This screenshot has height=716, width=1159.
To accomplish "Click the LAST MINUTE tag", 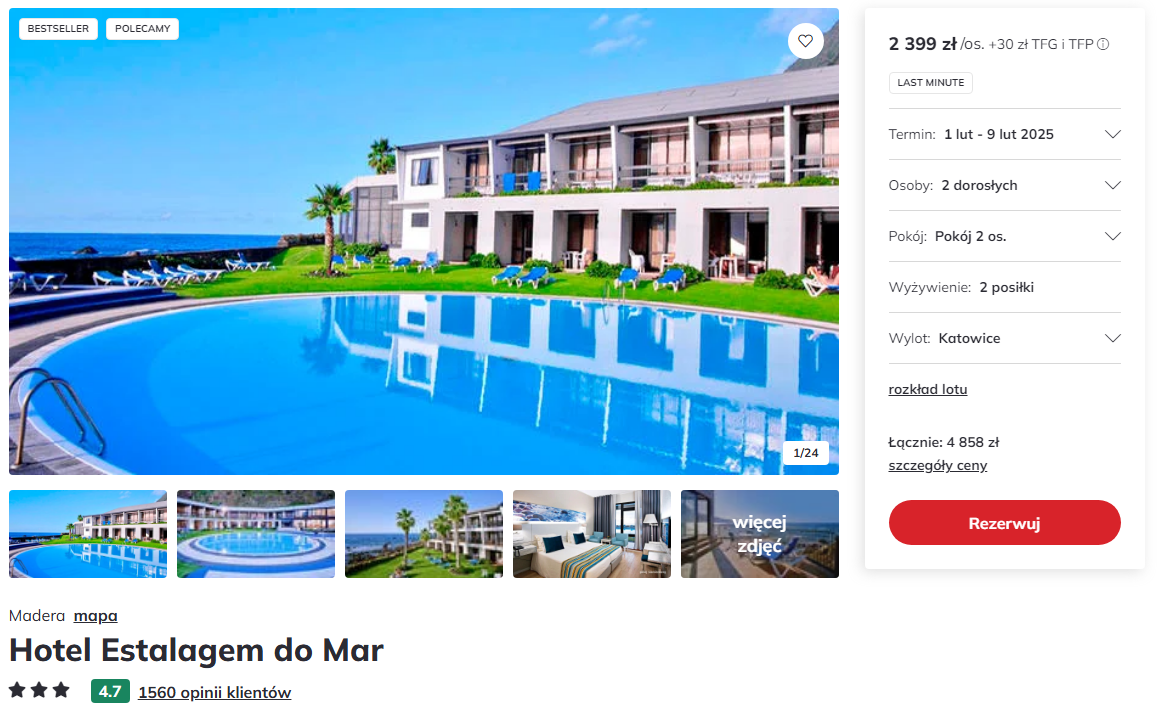I will coord(931,83).
